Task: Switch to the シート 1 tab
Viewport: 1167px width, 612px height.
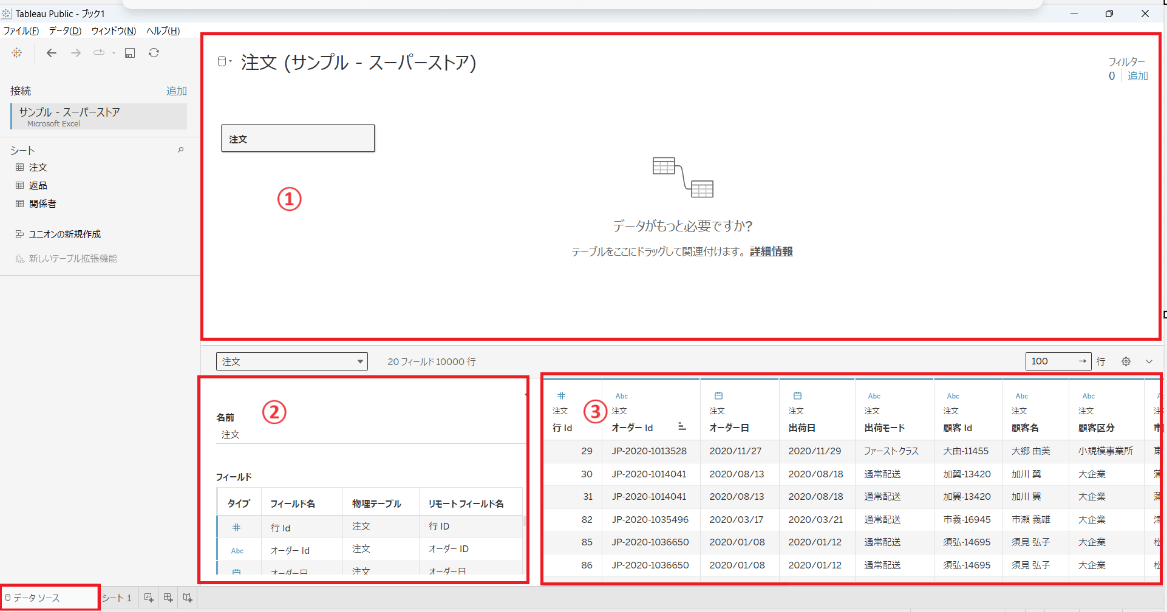Action: click(x=117, y=598)
